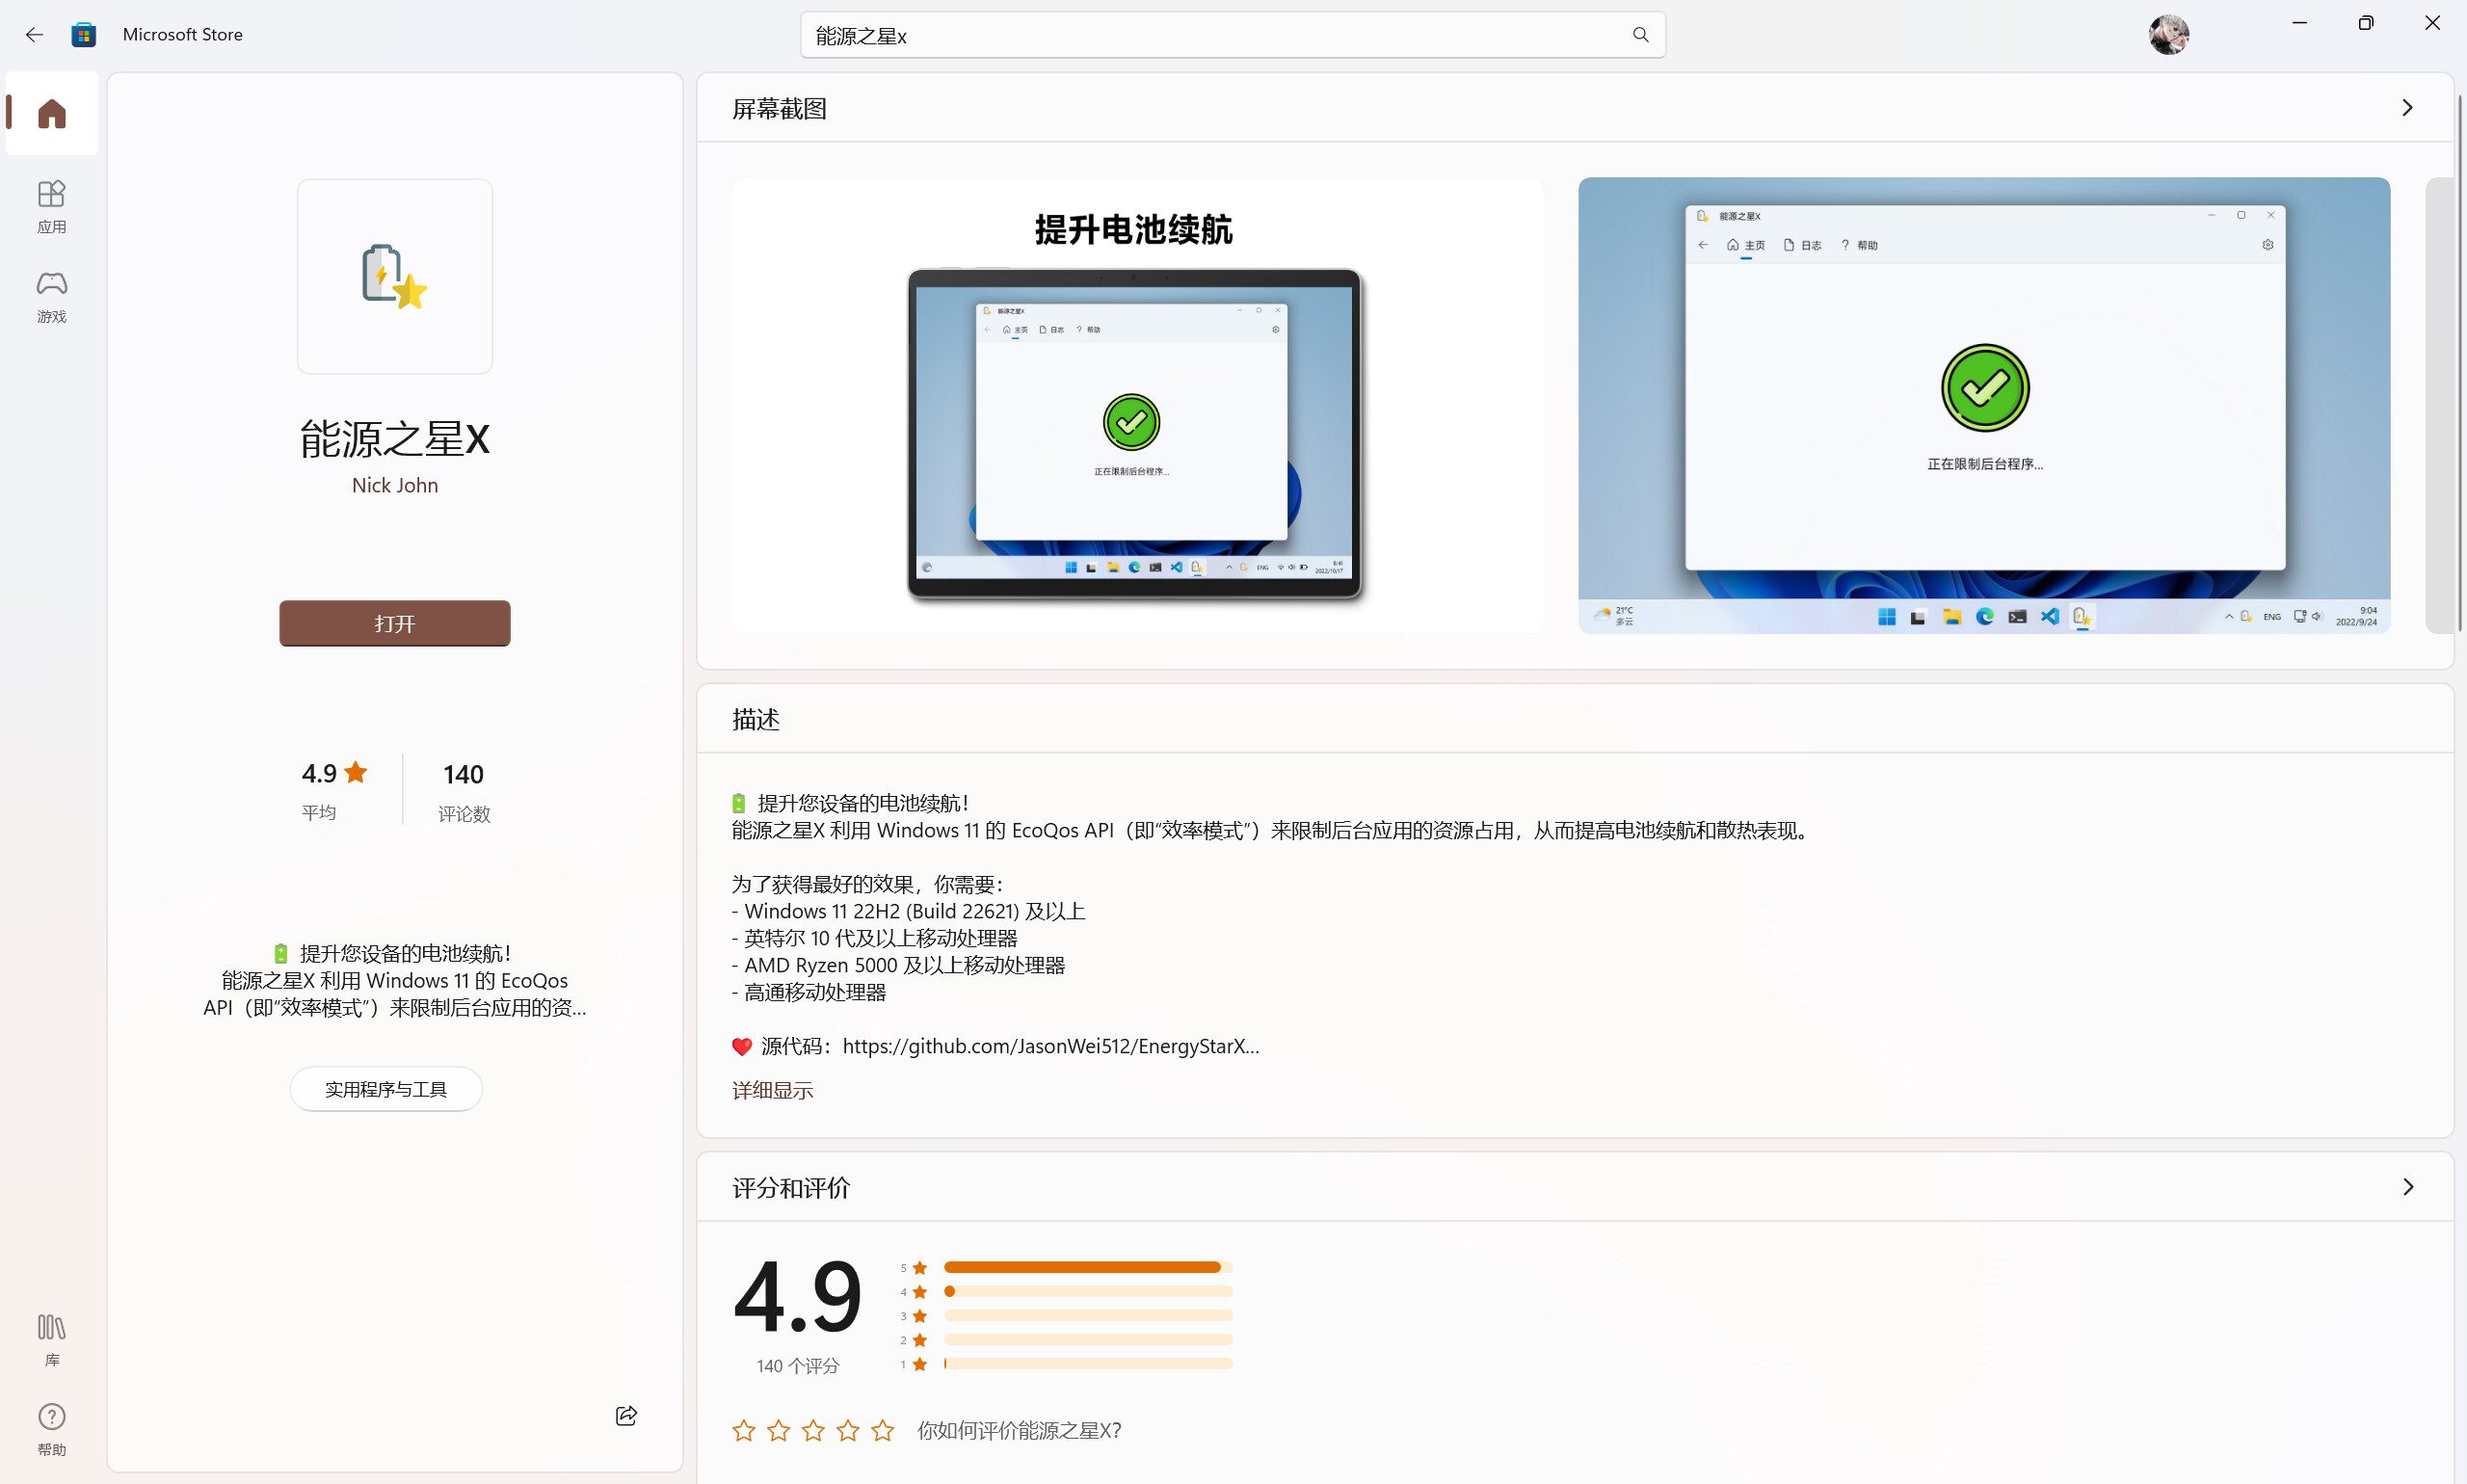This screenshot has height=1484, width=2467.
Task: Click the 你如何评价能源之星X? prompt
Action: click(1019, 1431)
